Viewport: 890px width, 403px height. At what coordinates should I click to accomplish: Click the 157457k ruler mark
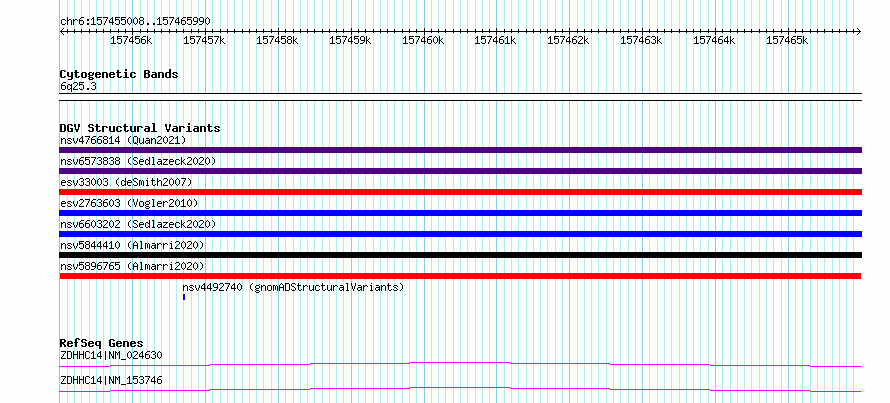point(204,40)
